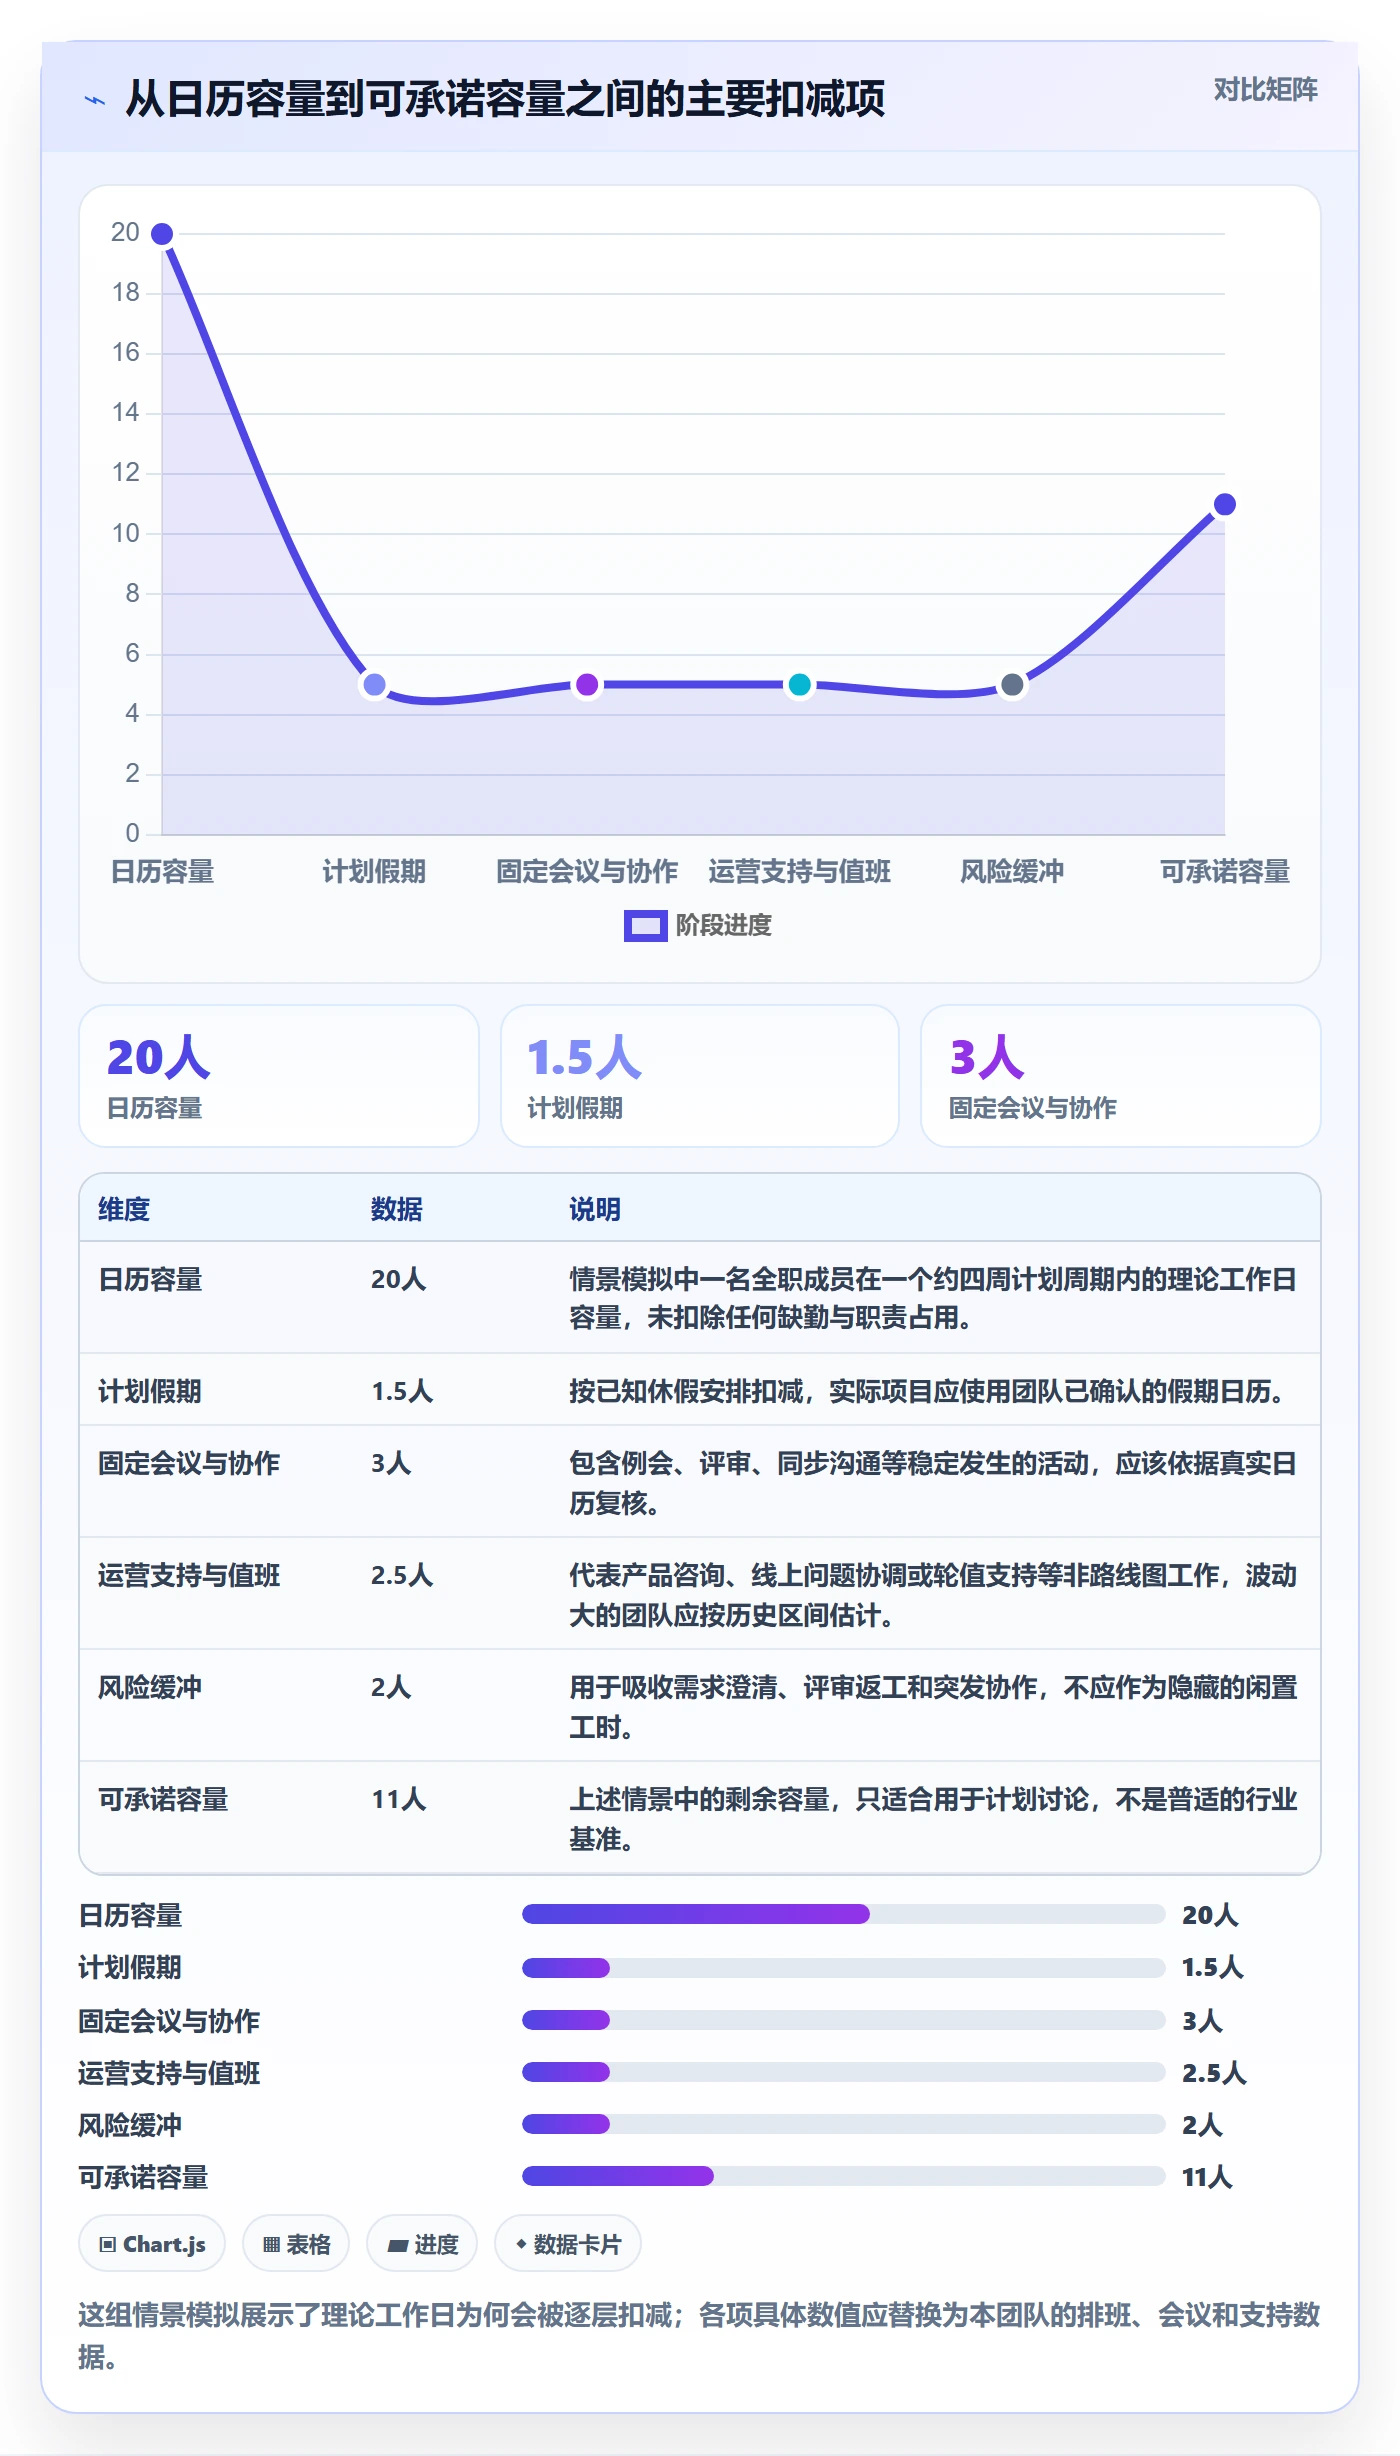Click the 维度 column header

124,1209
